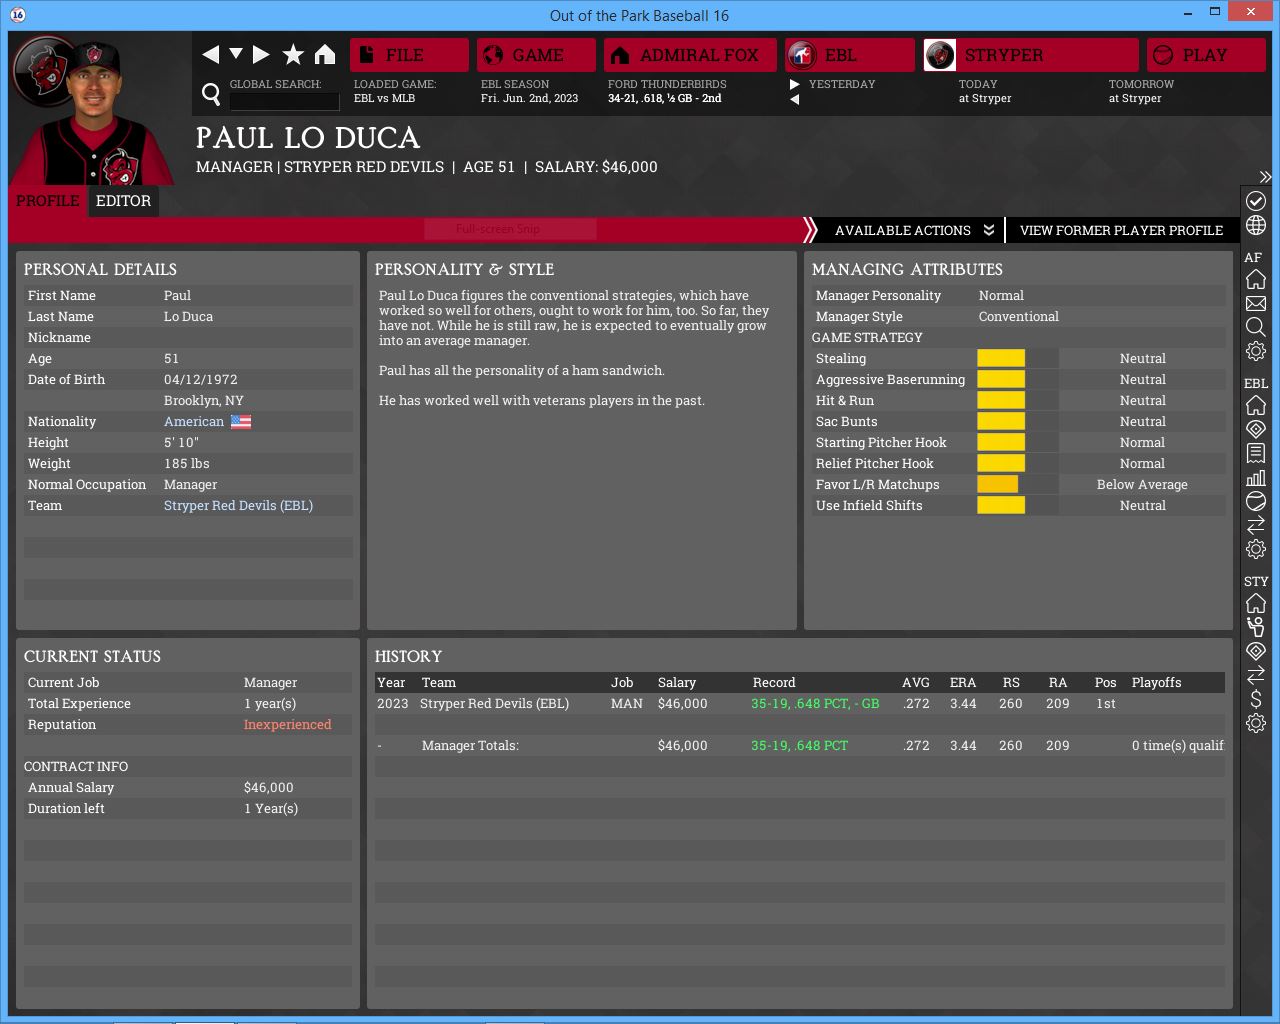The height and width of the screenshot is (1024, 1280).
Task: Open the bookmarks star icon
Action: click(293, 54)
